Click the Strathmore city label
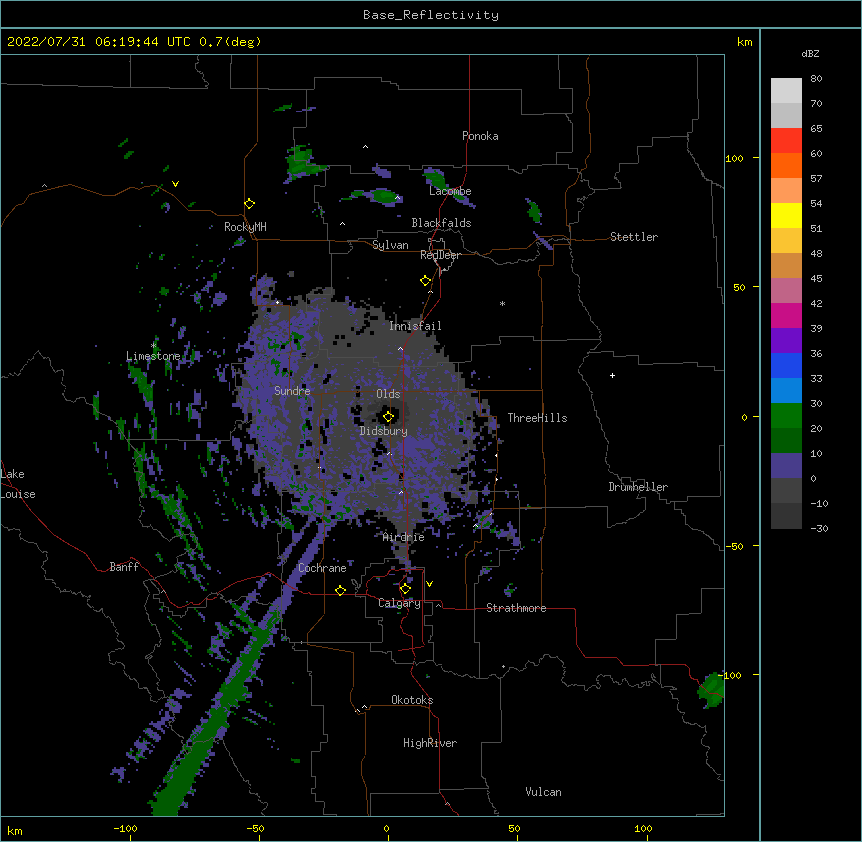862x842 pixels. [x=516, y=608]
